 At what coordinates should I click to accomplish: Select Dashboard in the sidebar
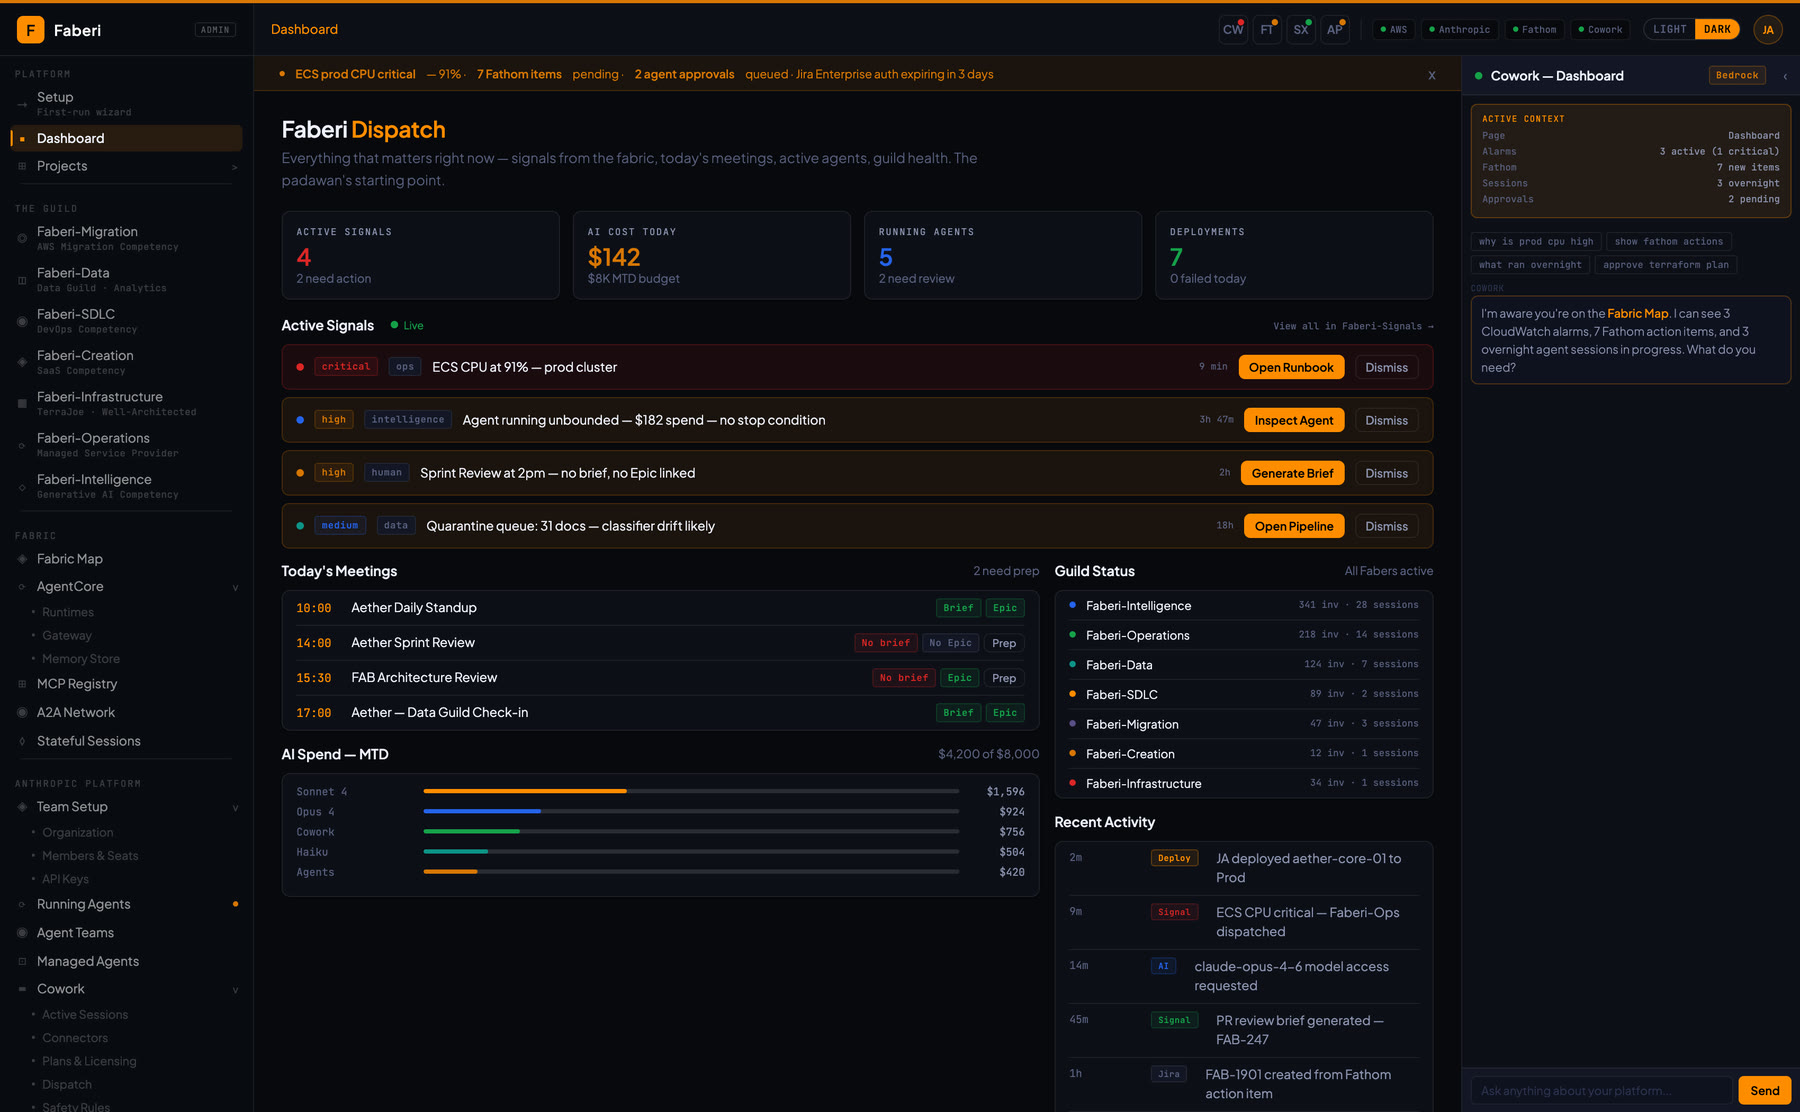pyautogui.click(x=126, y=138)
